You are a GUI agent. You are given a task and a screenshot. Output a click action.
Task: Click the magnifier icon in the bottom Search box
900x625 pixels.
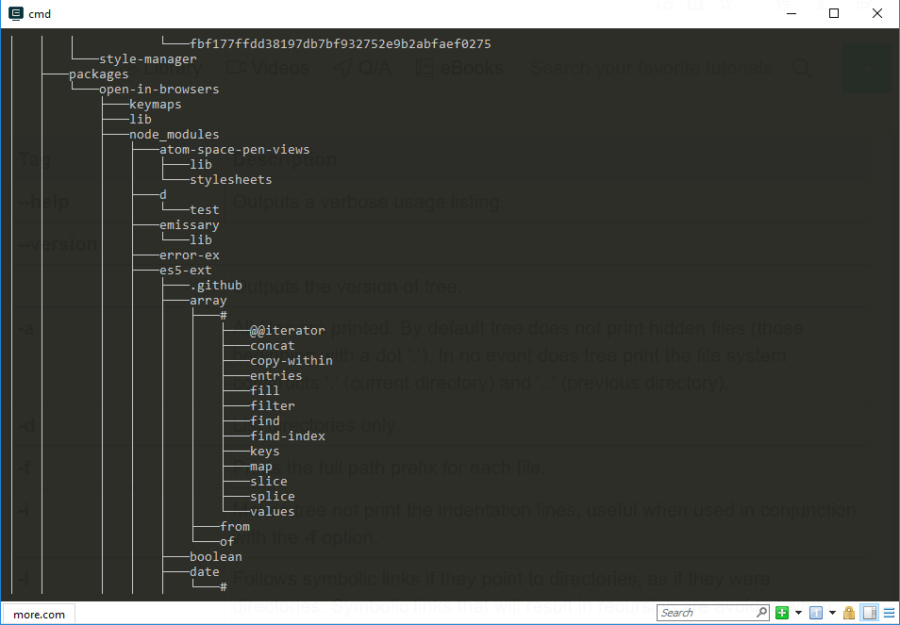click(x=761, y=612)
